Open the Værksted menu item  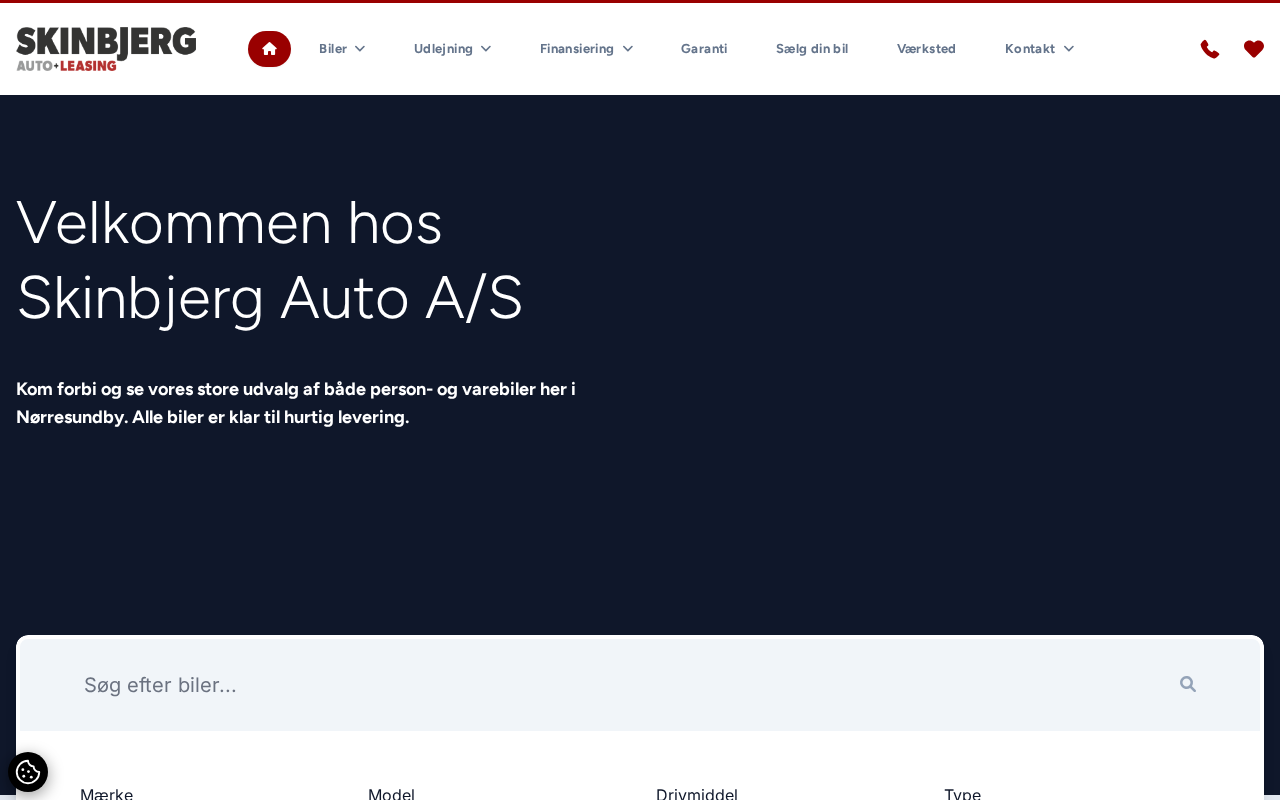tap(926, 49)
